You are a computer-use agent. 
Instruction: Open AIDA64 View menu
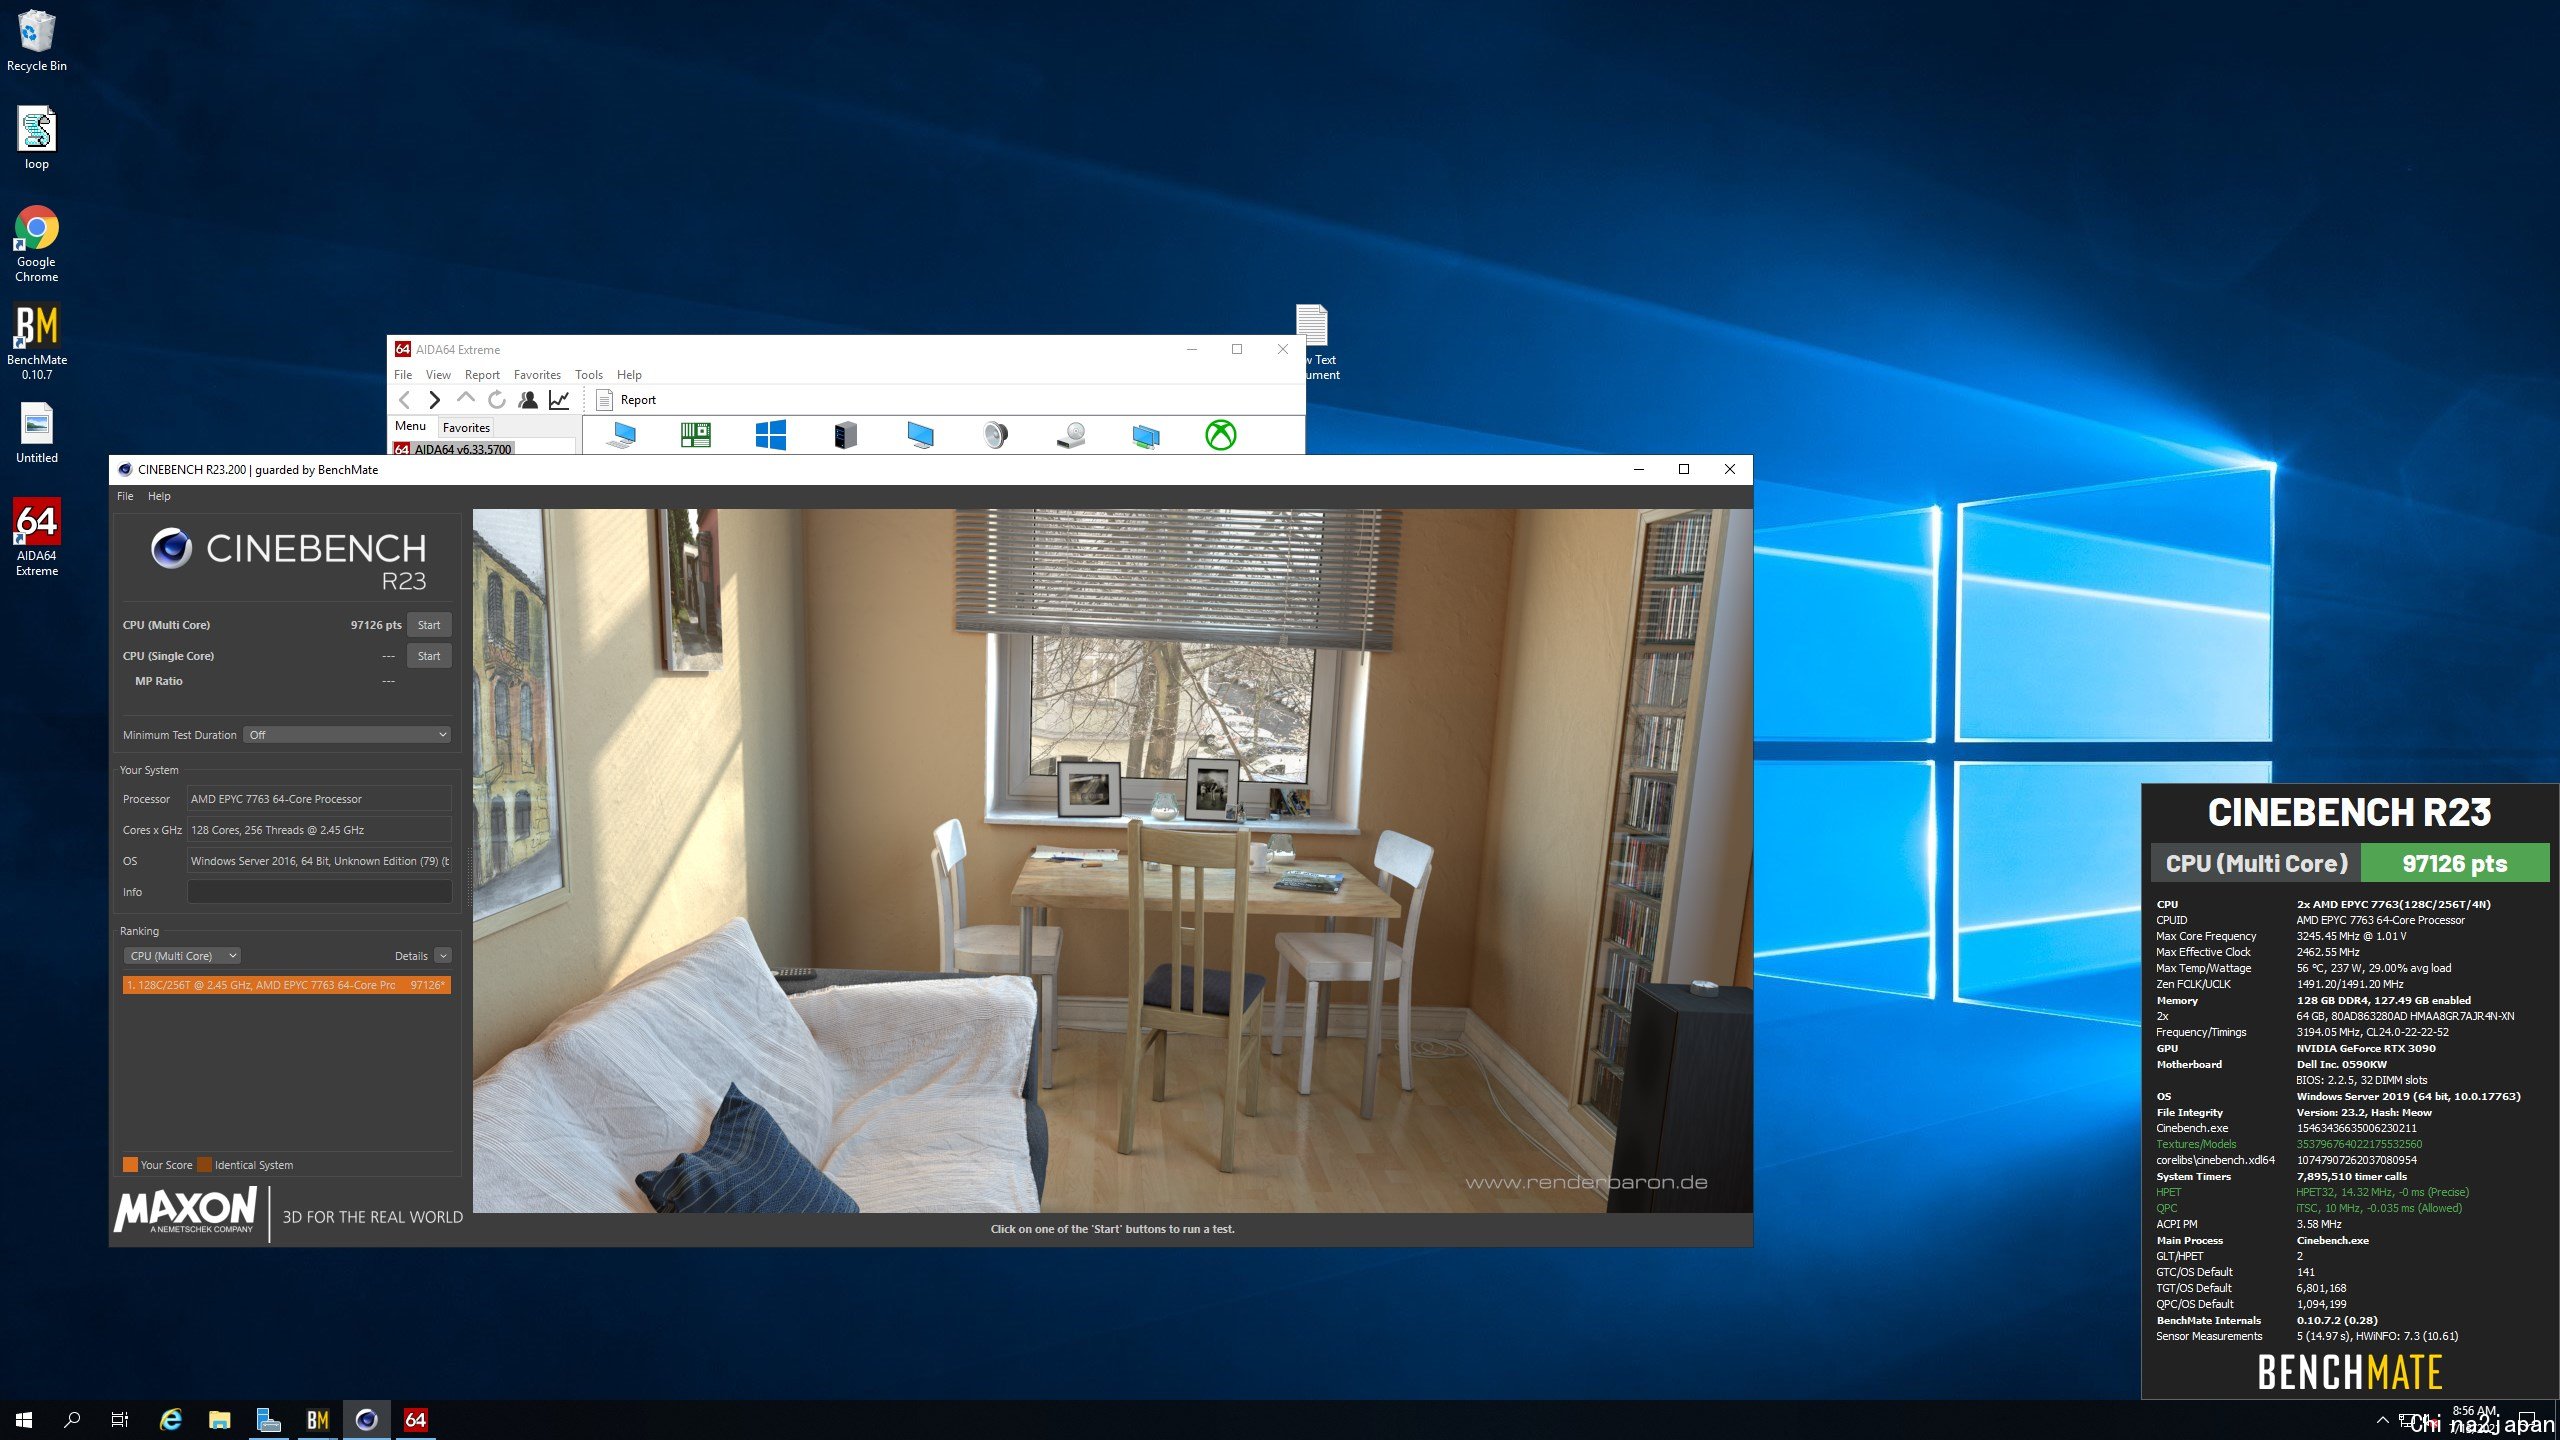click(x=438, y=375)
